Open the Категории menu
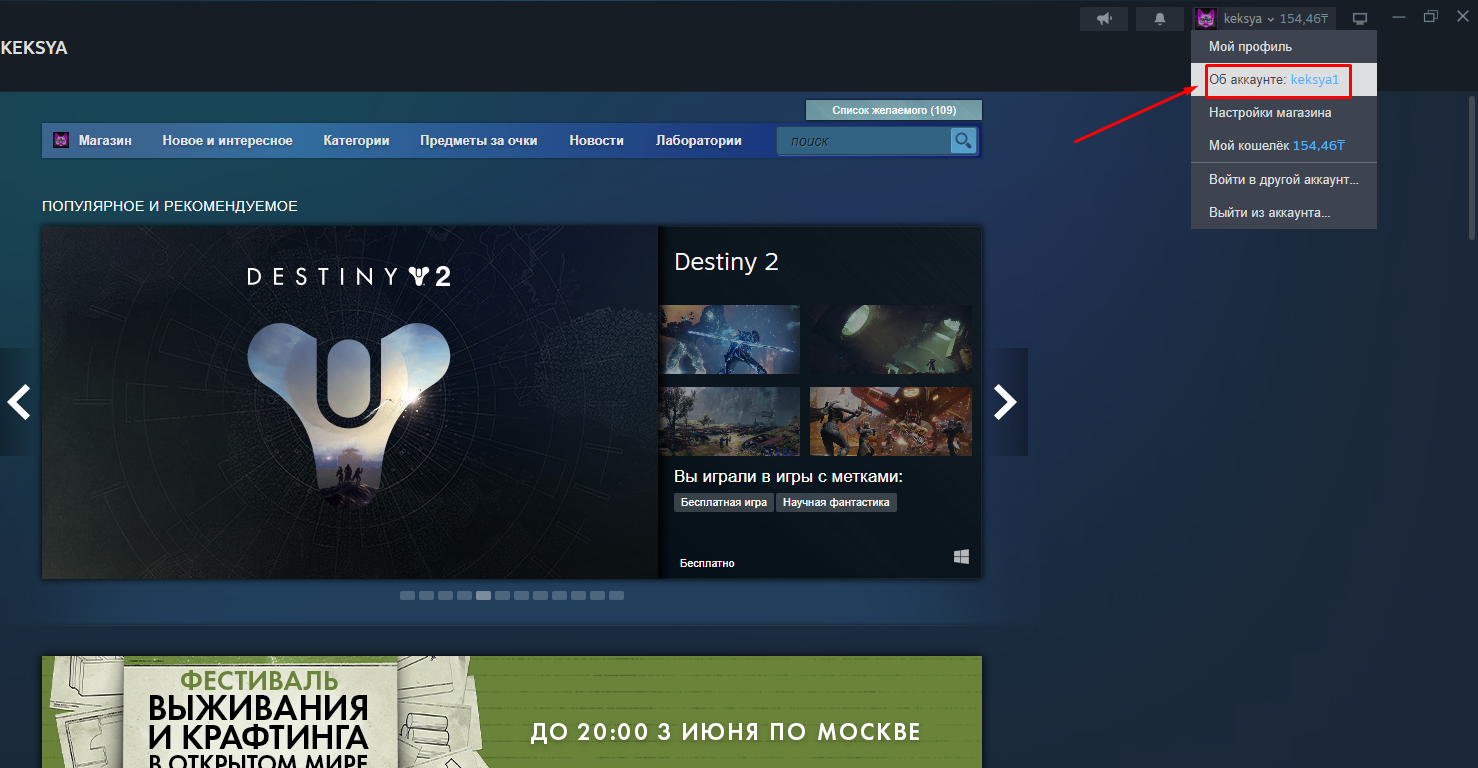Viewport: 1478px width, 768px height. click(356, 141)
